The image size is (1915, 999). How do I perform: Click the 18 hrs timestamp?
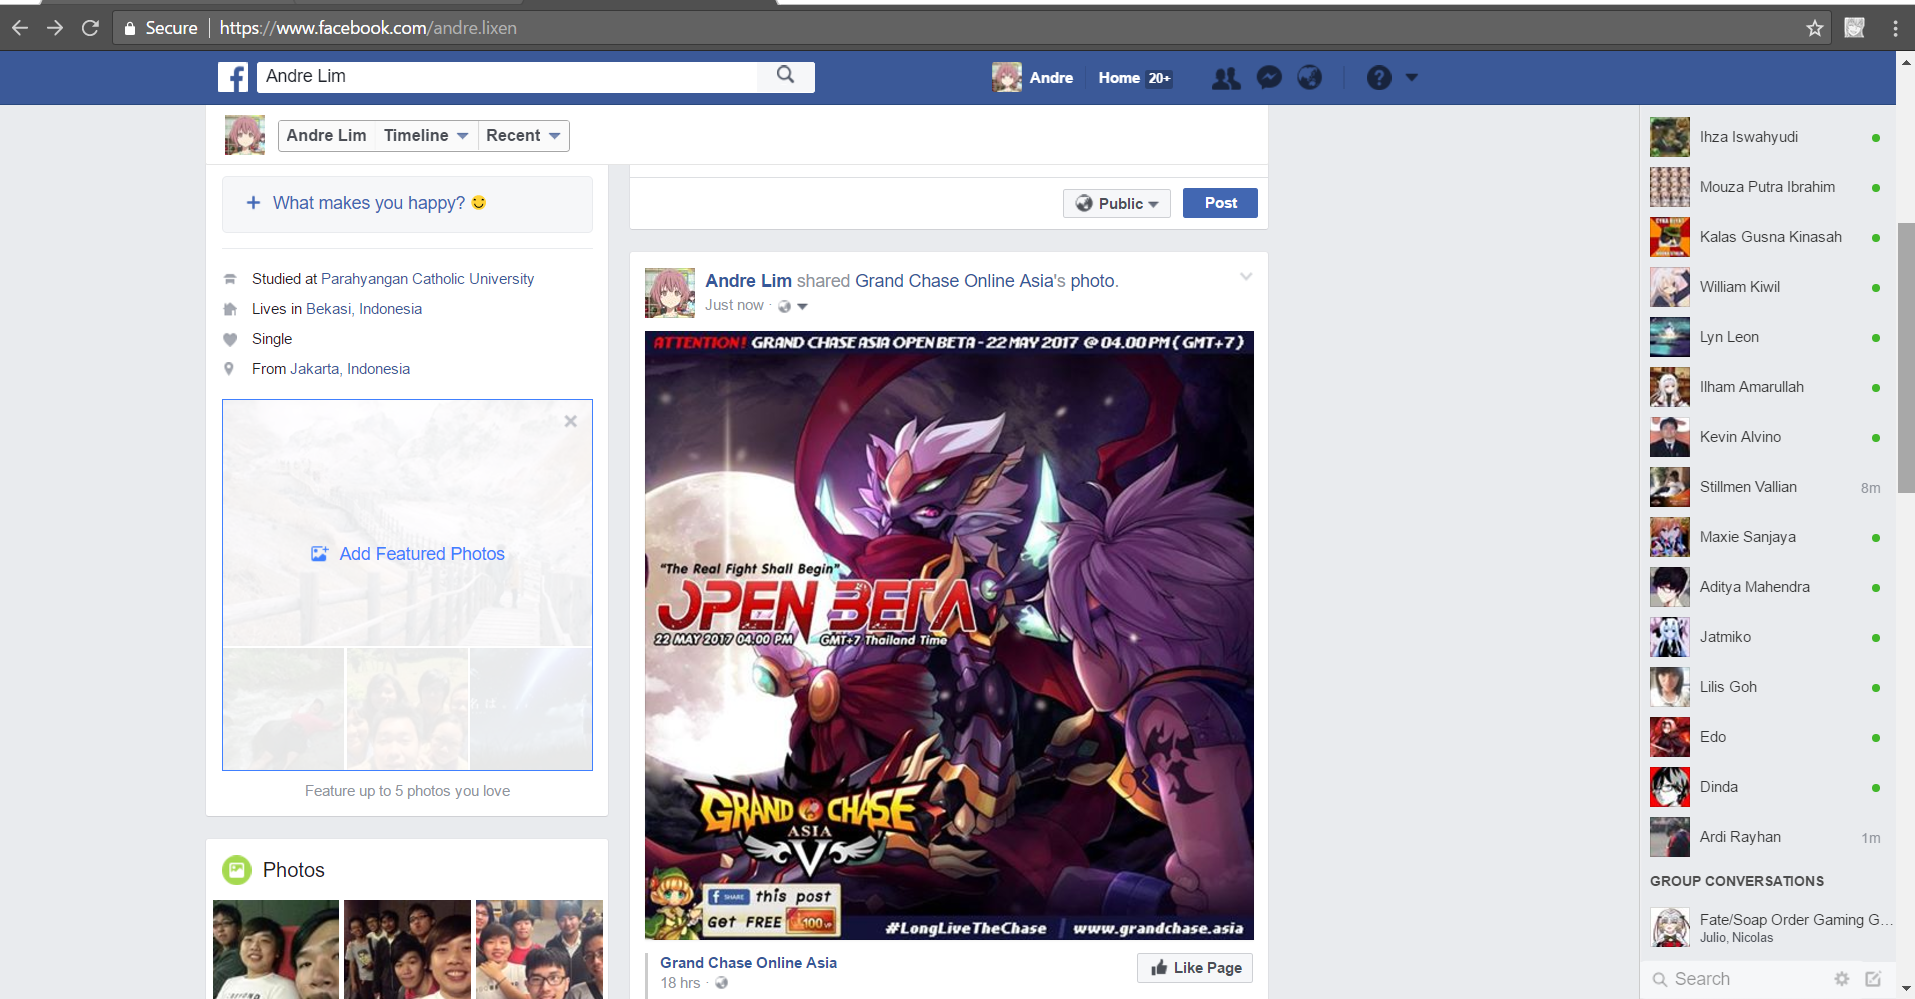pyautogui.click(x=680, y=983)
